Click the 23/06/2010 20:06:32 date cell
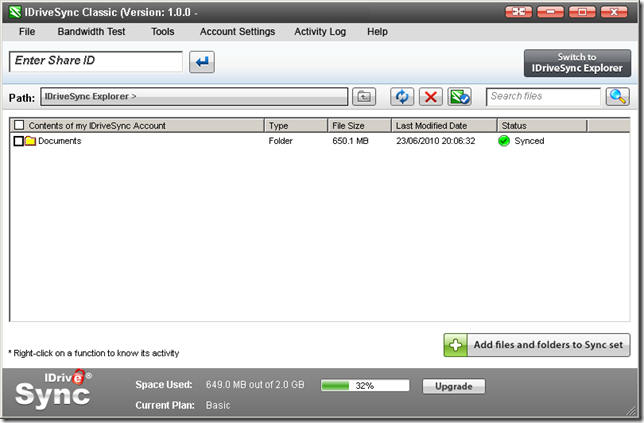644x423 pixels. point(435,141)
